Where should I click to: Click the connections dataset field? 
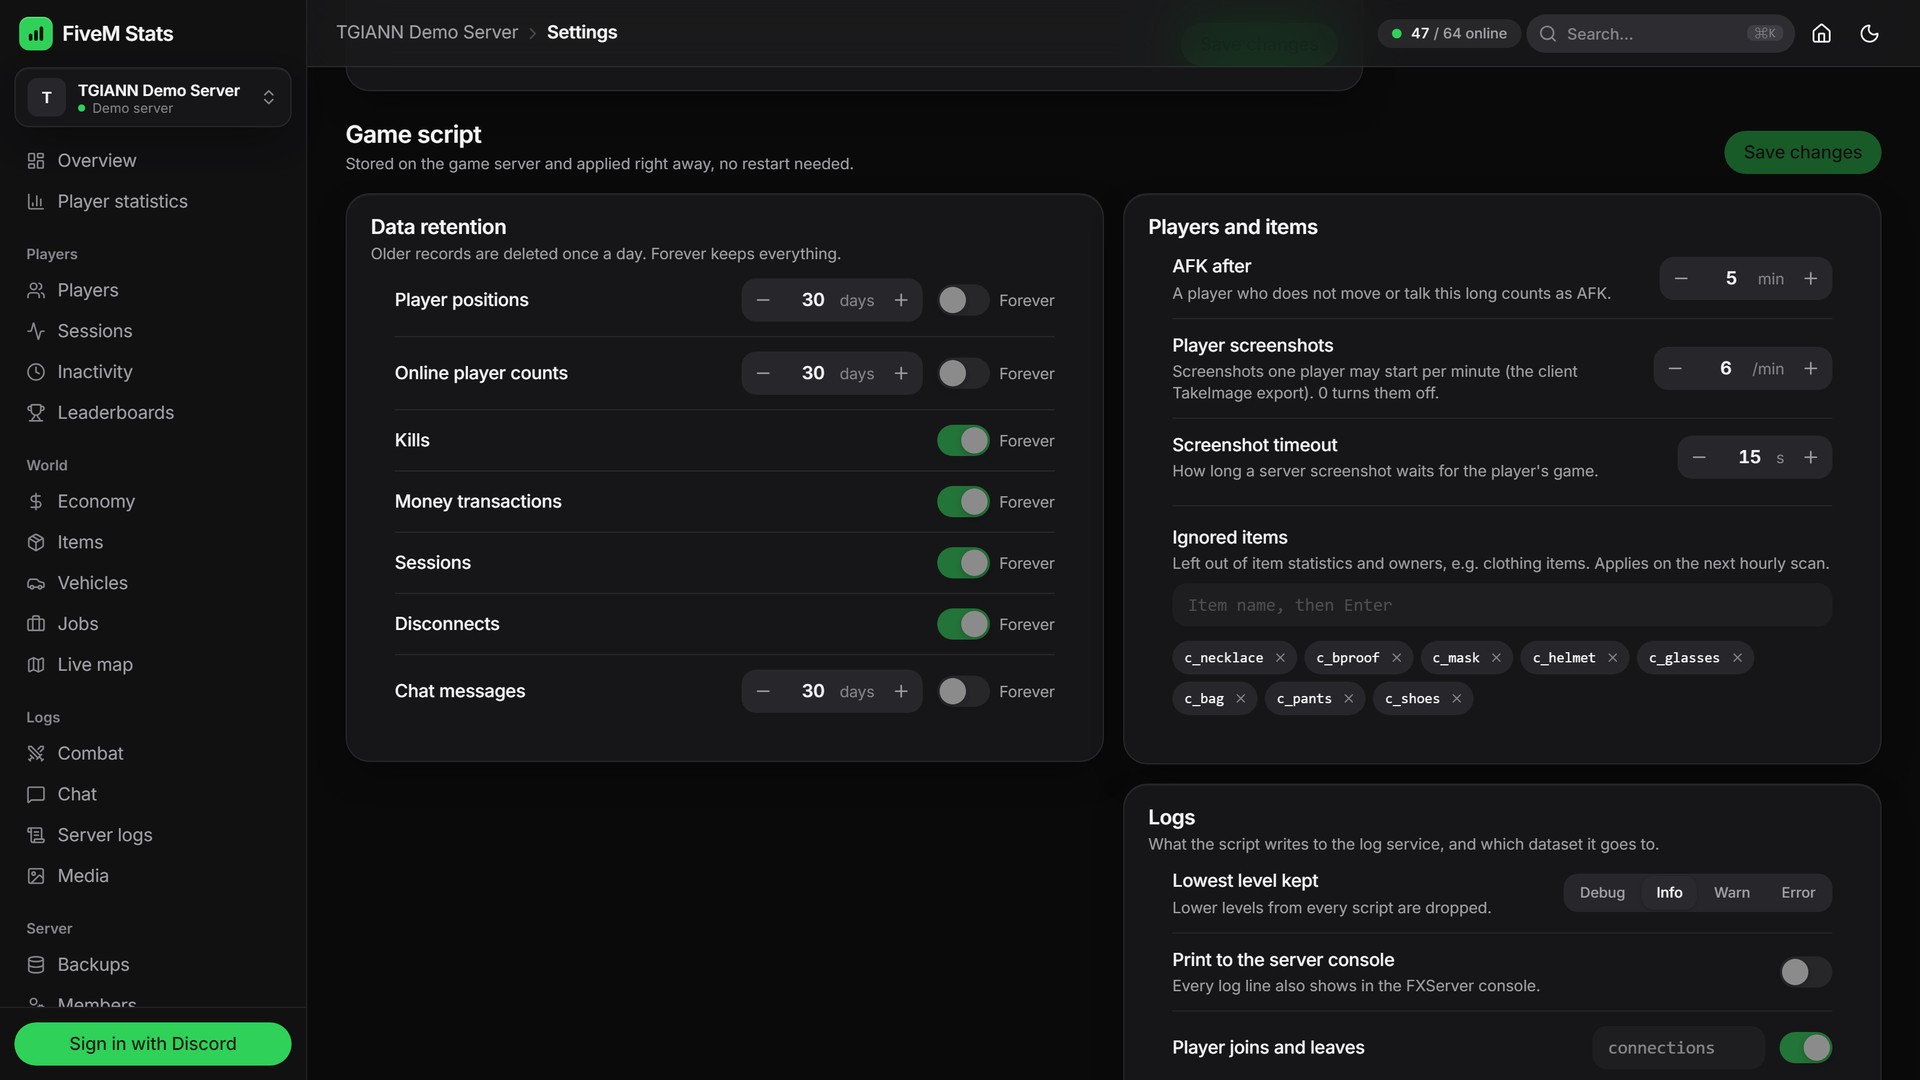click(1678, 1048)
